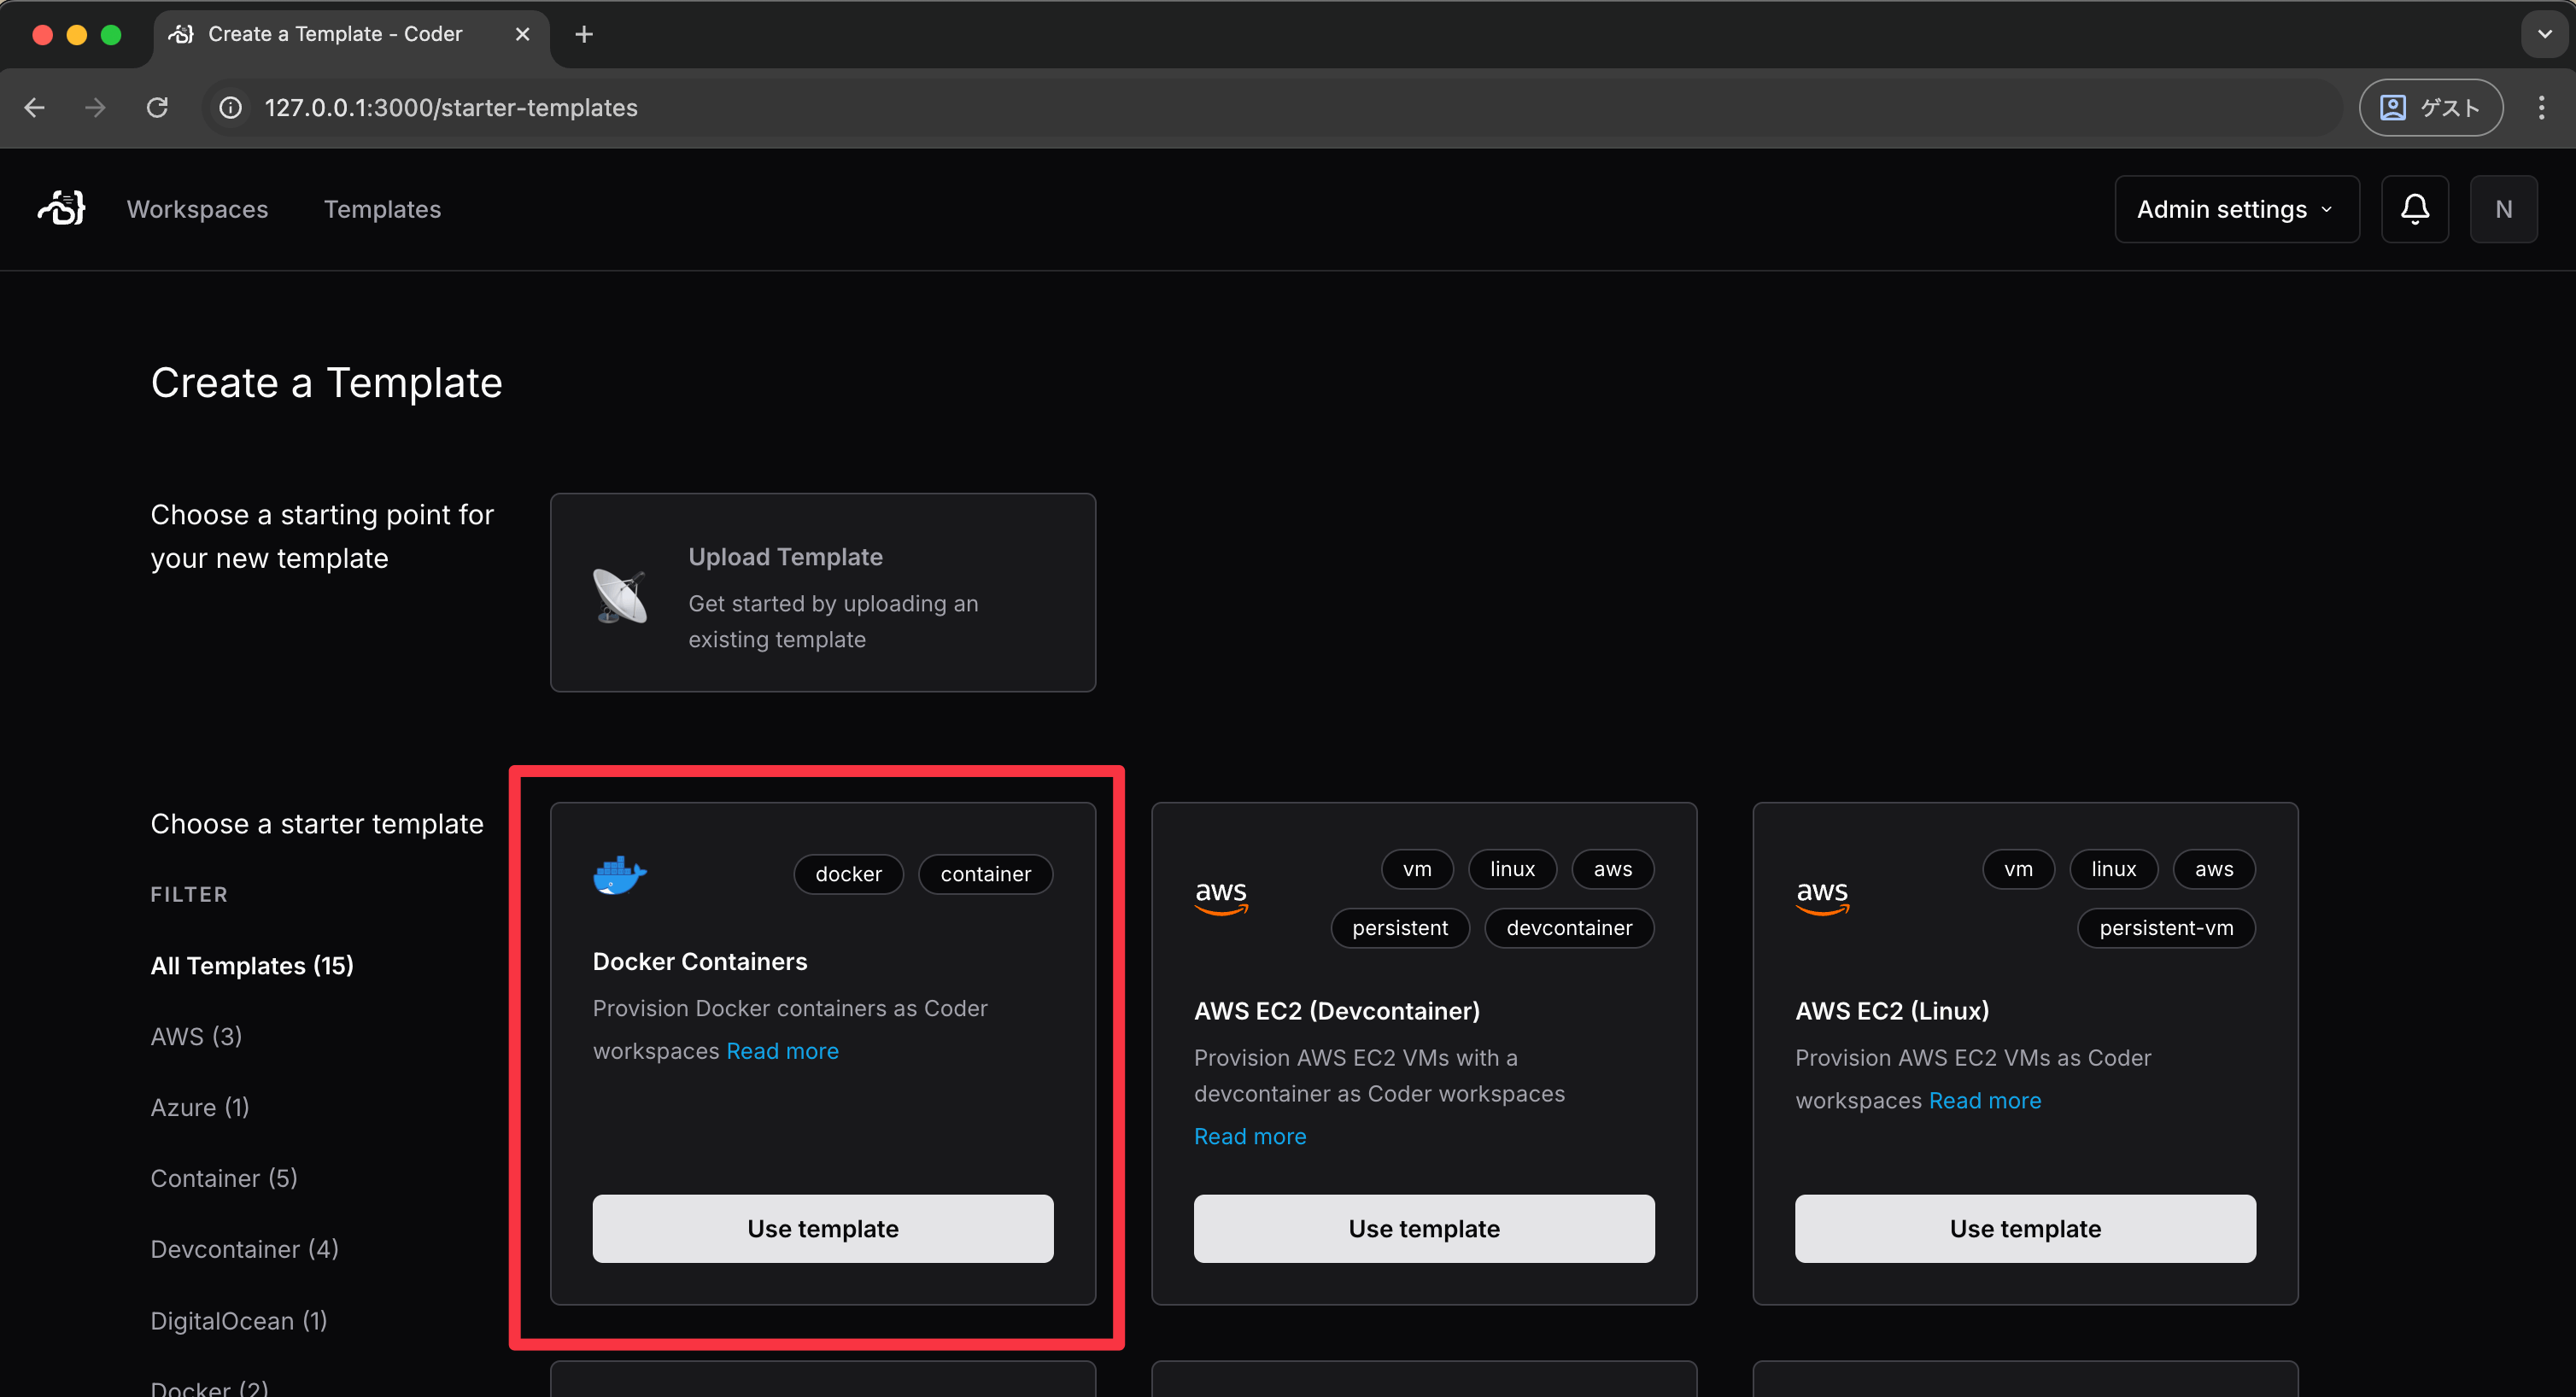This screenshot has width=2576, height=1397.
Task: Click the FILTER label
Action: coord(189,894)
